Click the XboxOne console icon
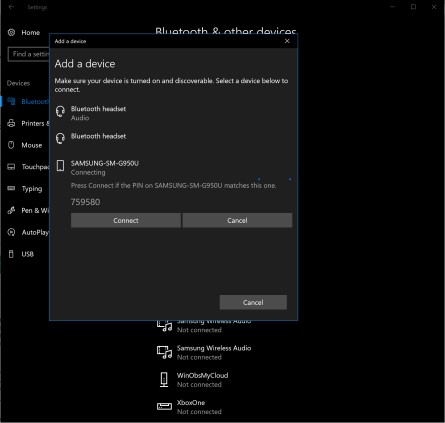Viewport: 445px width, 423px height. tap(164, 406)
